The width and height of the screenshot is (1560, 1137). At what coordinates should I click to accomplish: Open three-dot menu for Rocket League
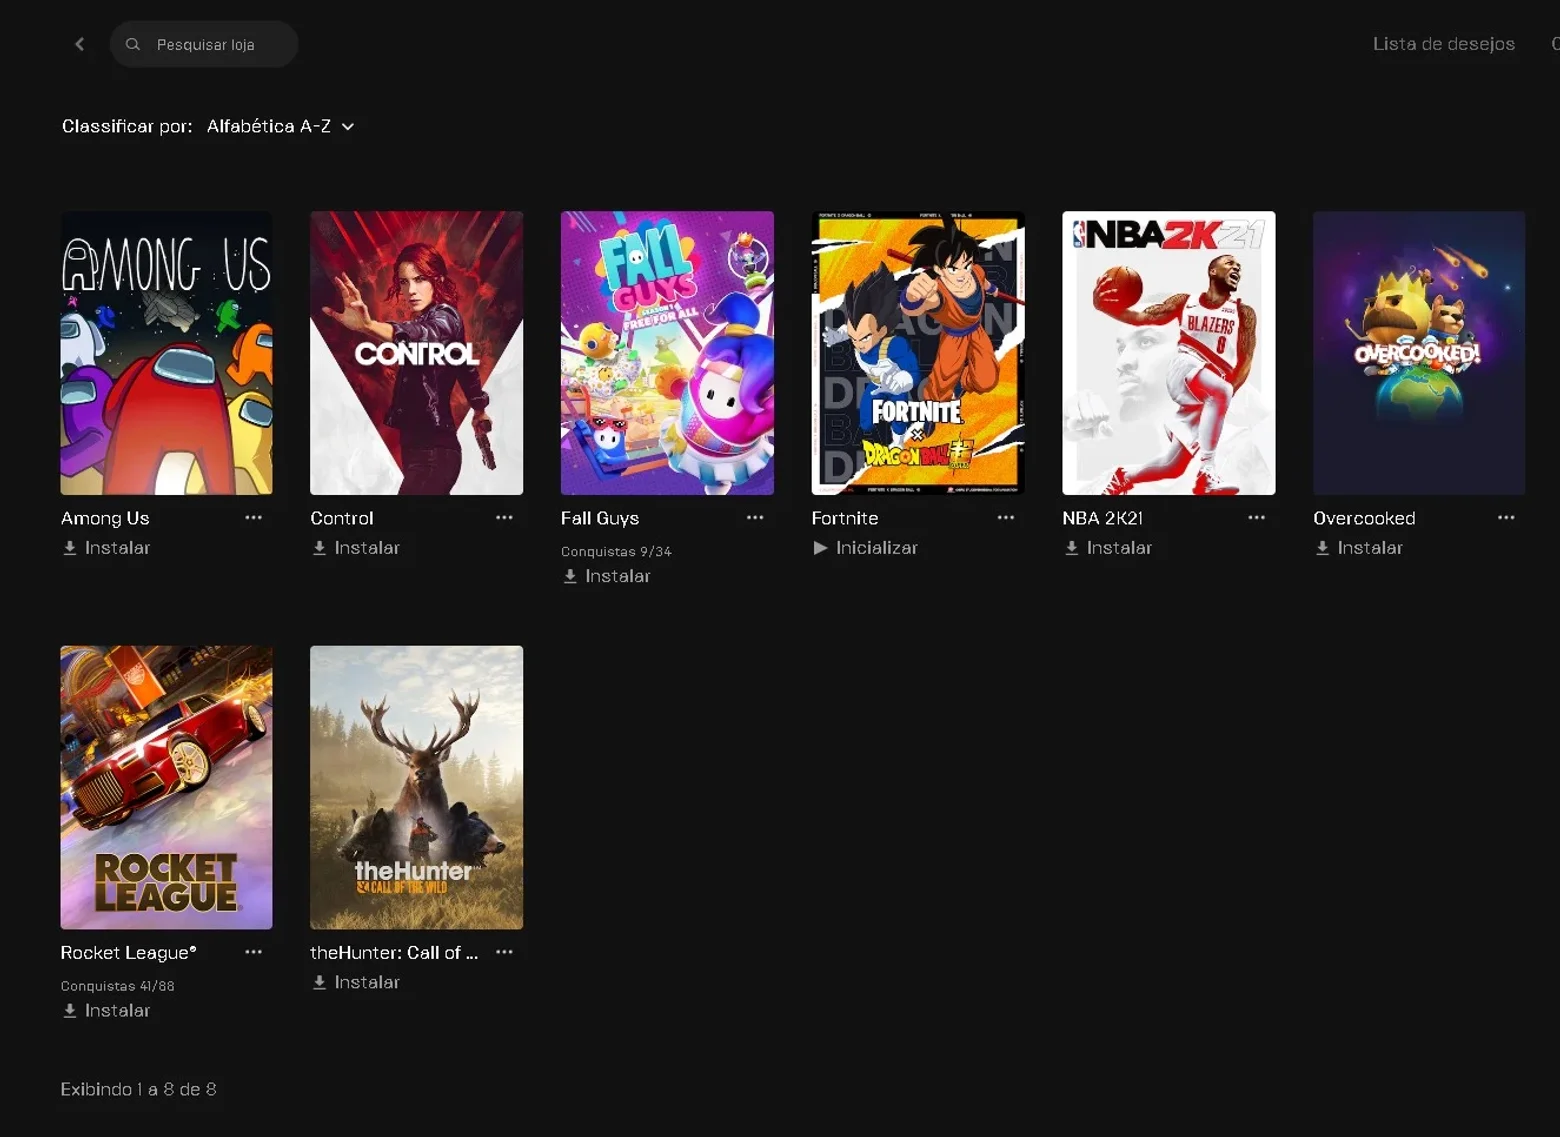click(254, 952)
